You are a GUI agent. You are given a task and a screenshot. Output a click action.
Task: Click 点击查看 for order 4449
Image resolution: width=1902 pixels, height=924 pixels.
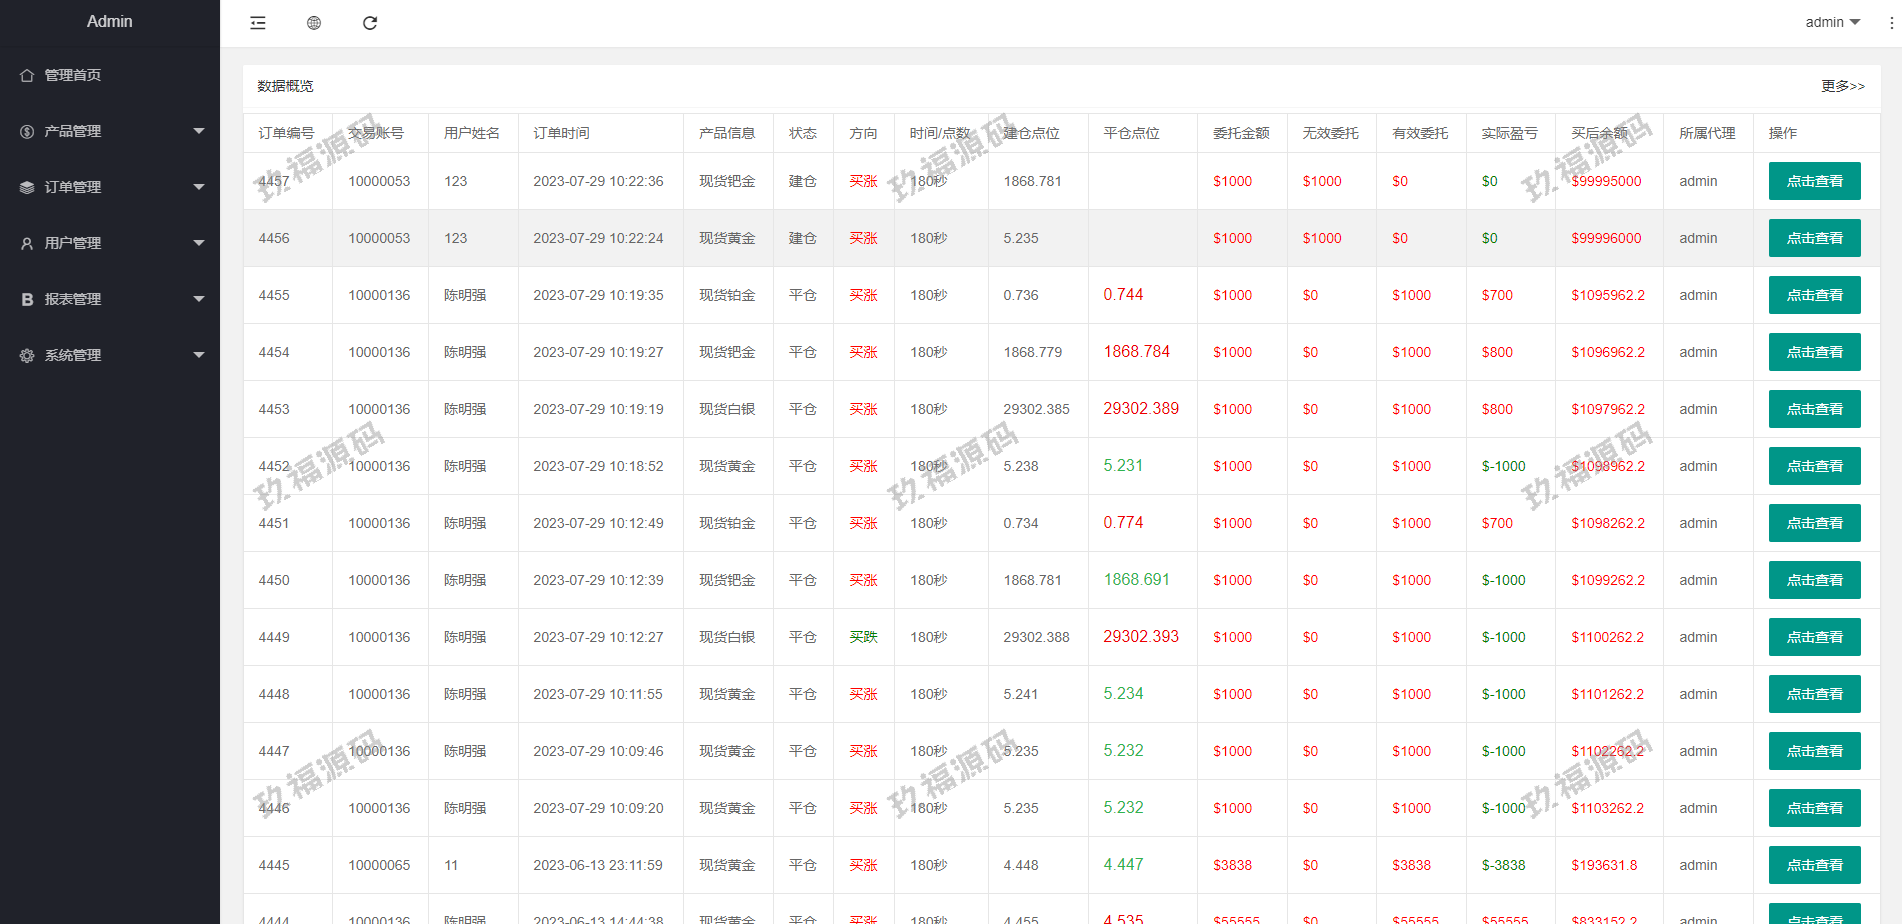pyautogui.click(x=1814, y=637)
